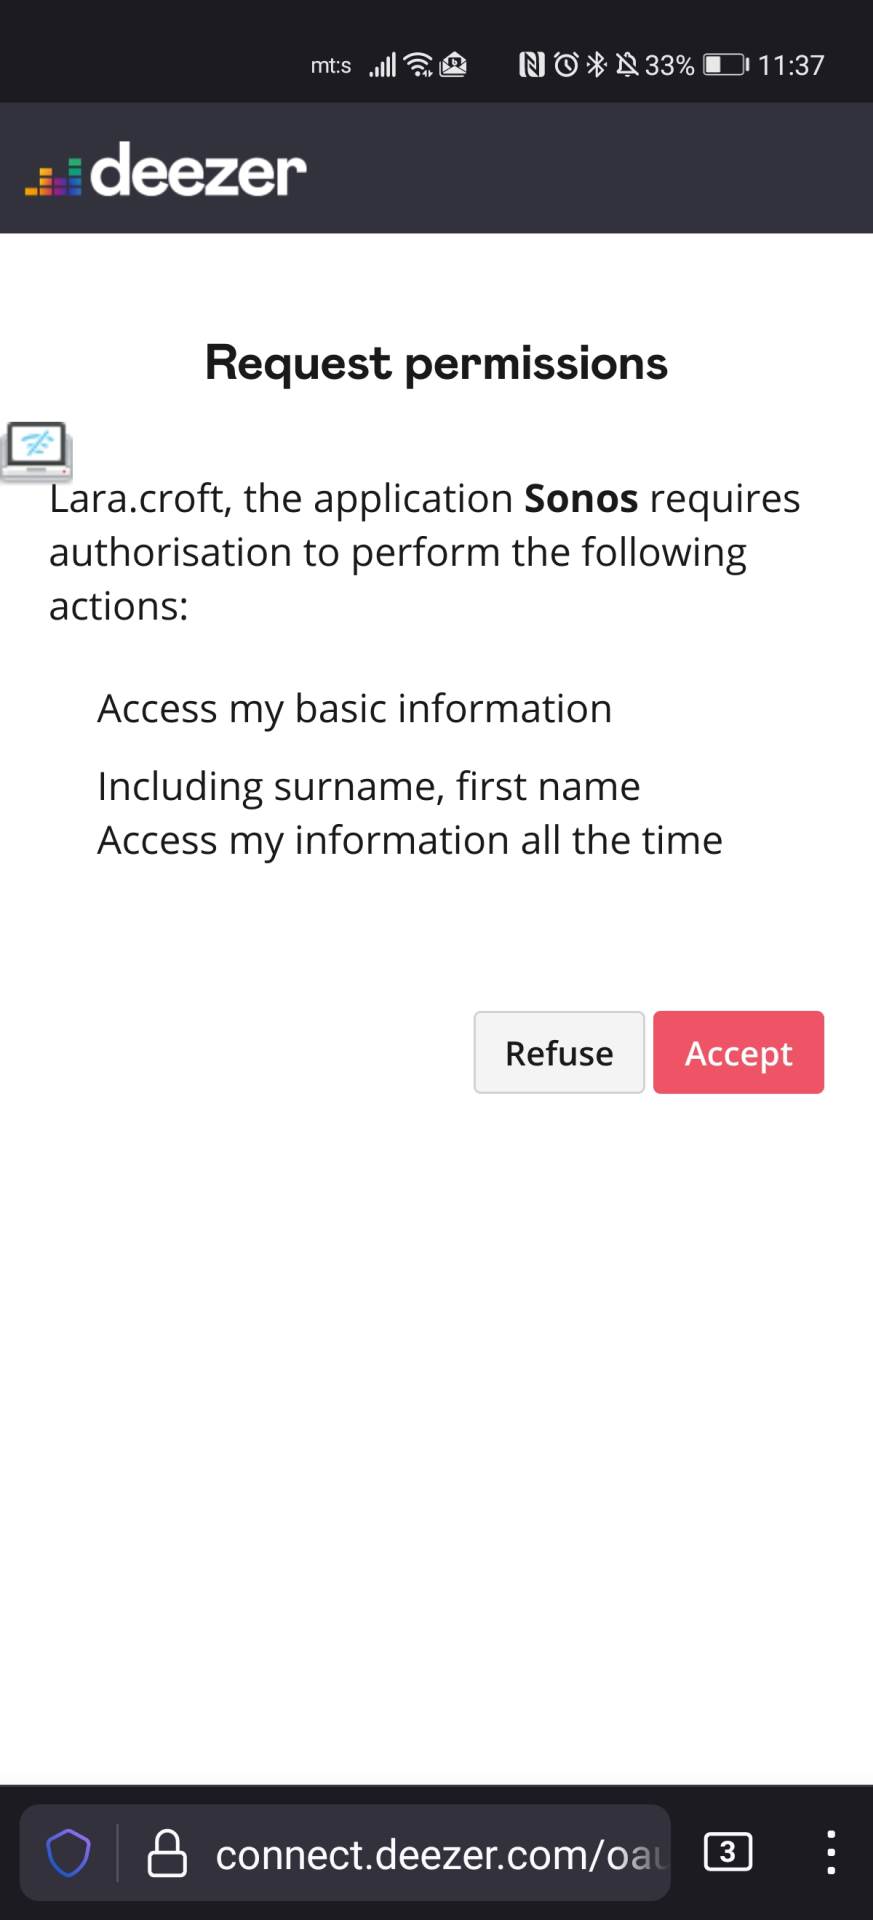Tap the Deezer logo in header

[x=166, y=170]
